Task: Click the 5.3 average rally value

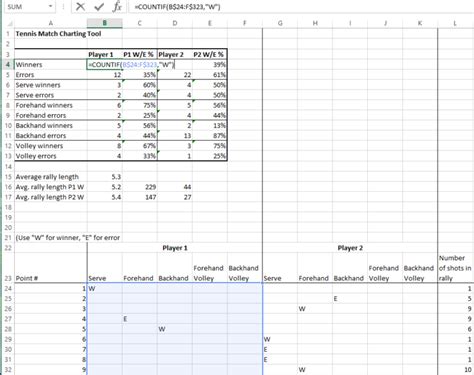Action: [105, 177]
